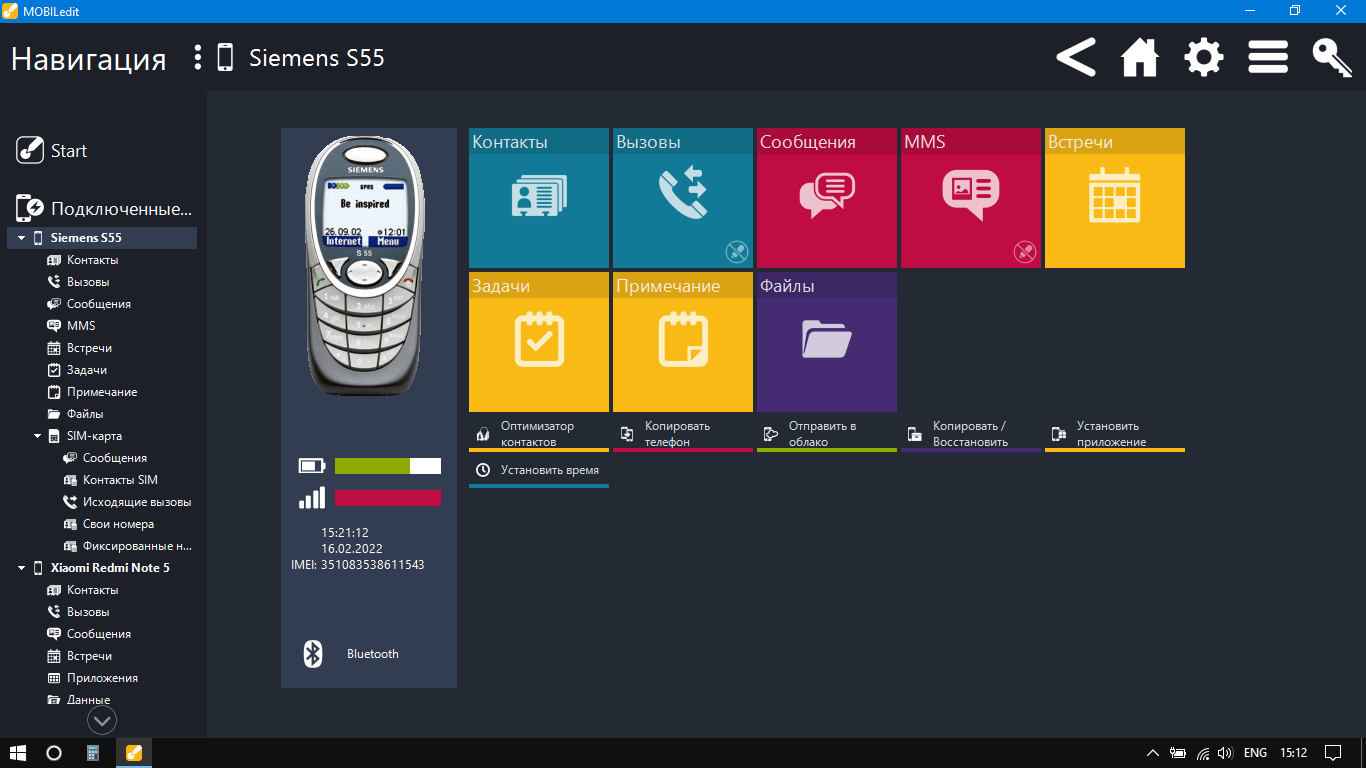Select Вызовы under Siemens S55
Image resolution: width=1366 pixels, height=768 pixels.
click(x=78, y=282)
